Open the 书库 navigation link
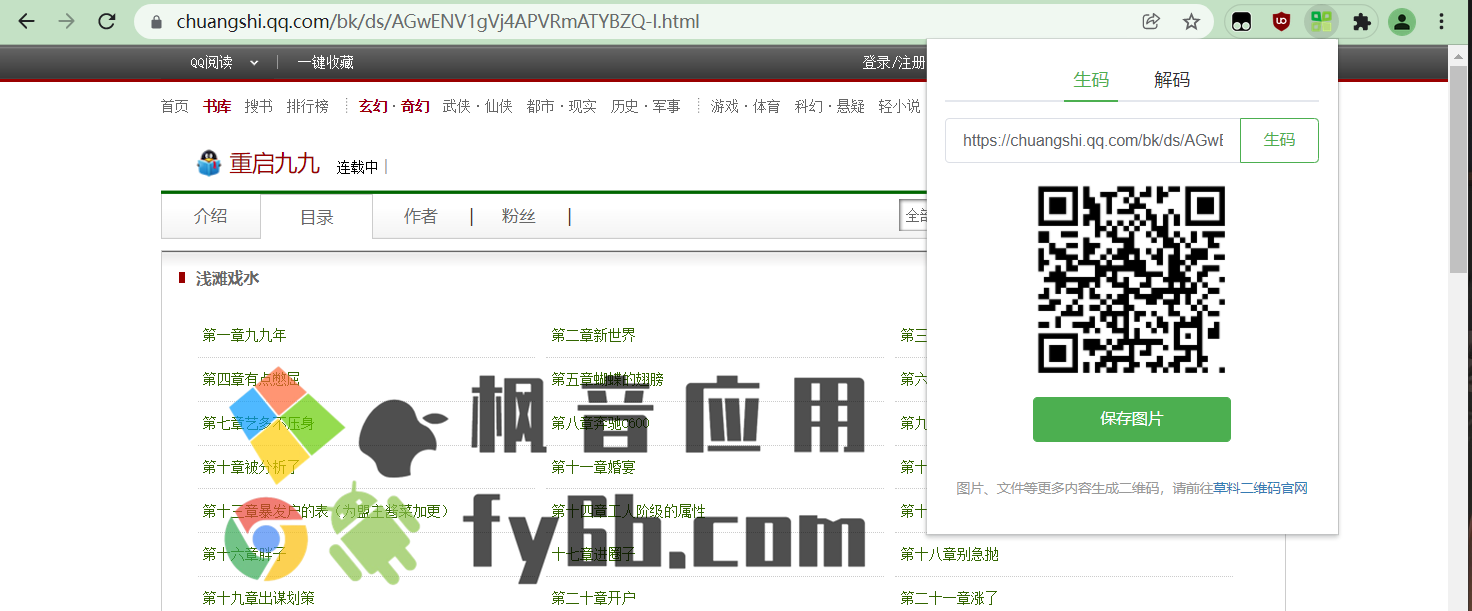The width and height of the screenshot is (1472, 611). click(x=217, y=106)
